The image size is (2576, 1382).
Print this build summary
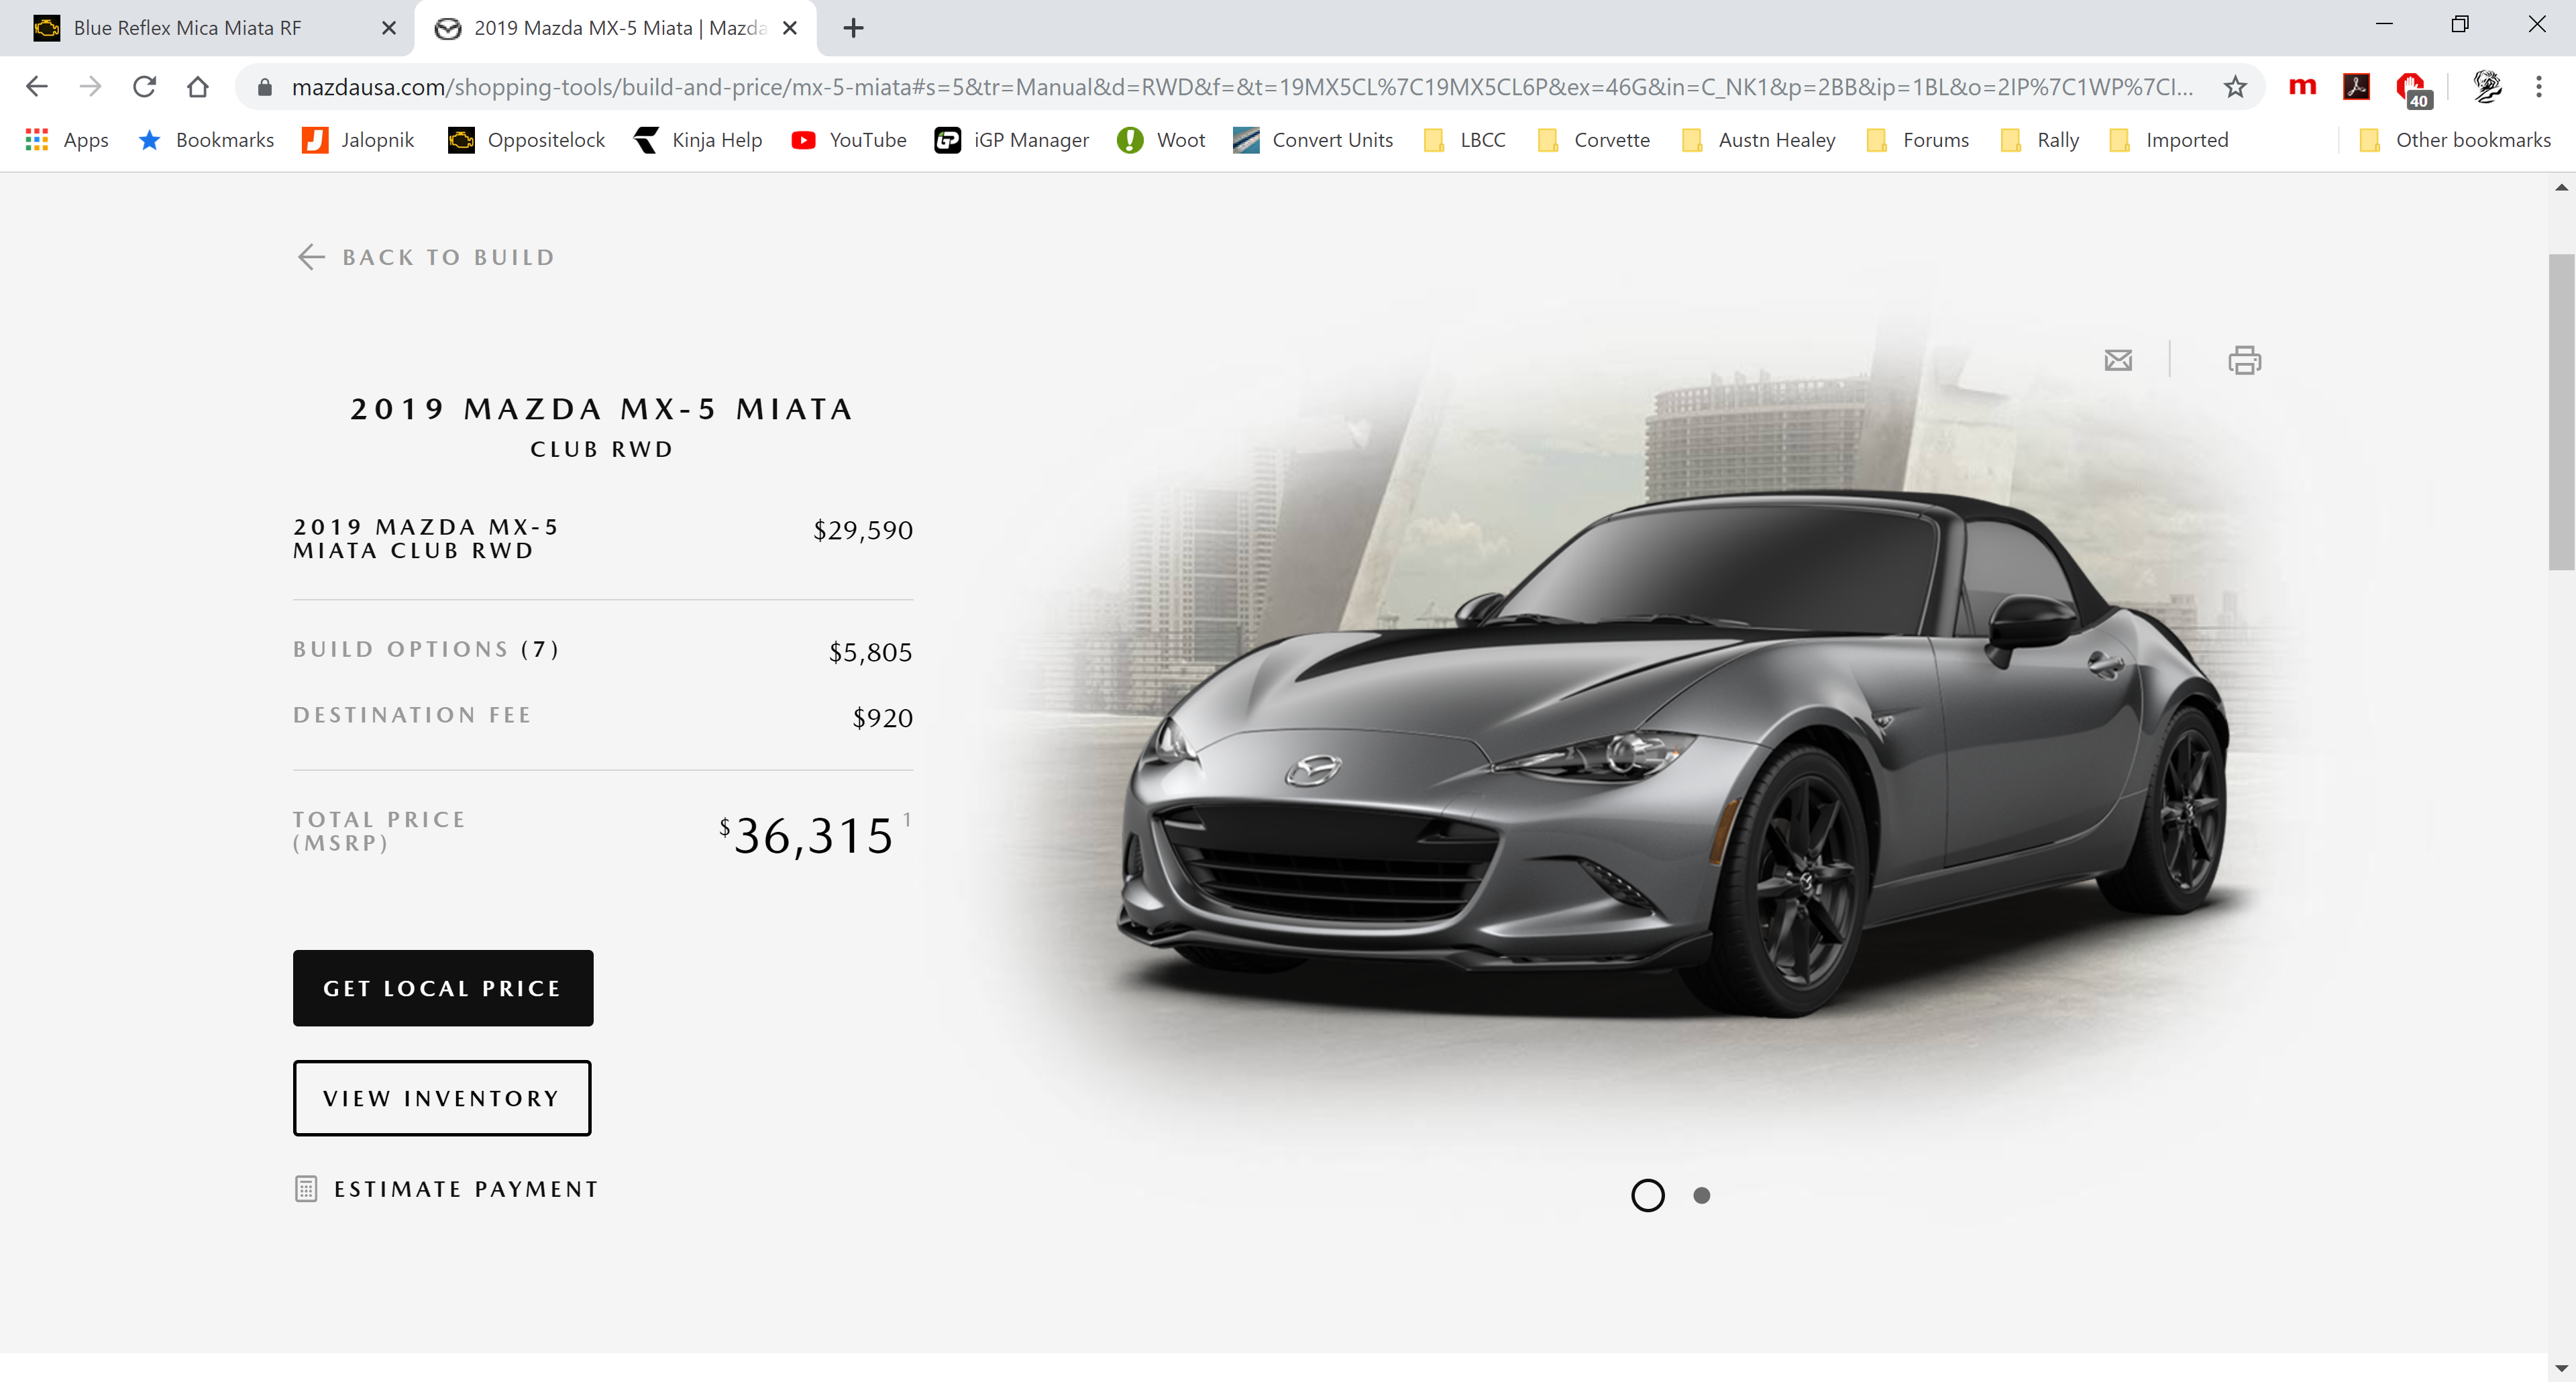click(2244, 360)
